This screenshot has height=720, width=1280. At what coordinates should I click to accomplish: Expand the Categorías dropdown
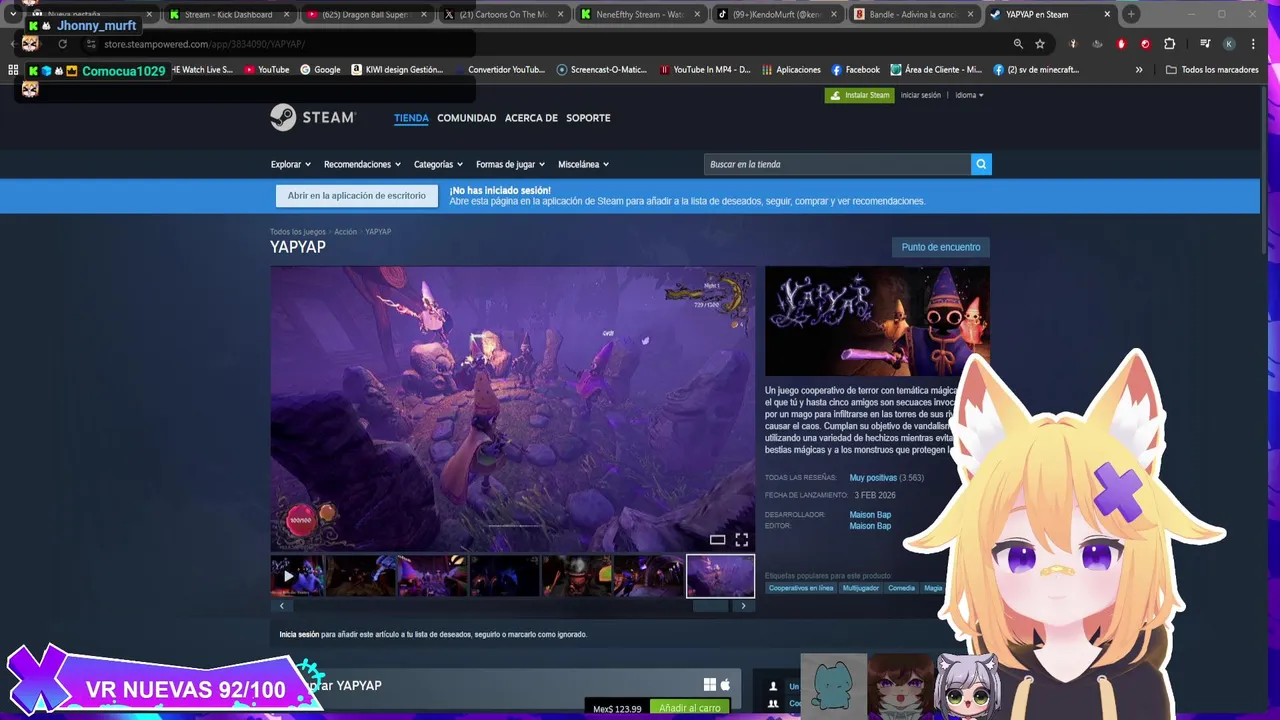point(439,164)
